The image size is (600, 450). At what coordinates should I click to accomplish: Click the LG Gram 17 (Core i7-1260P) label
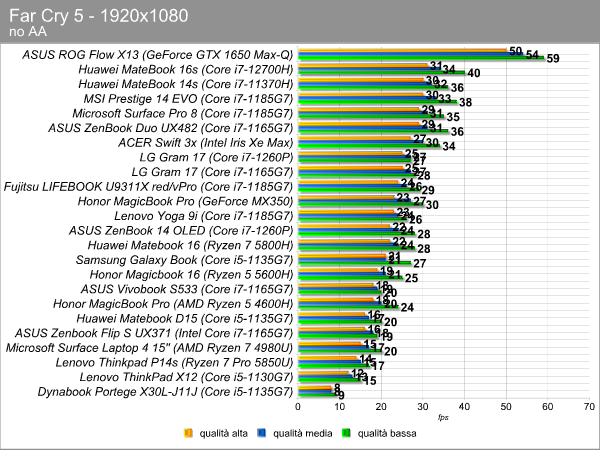(x=216, y=157)
